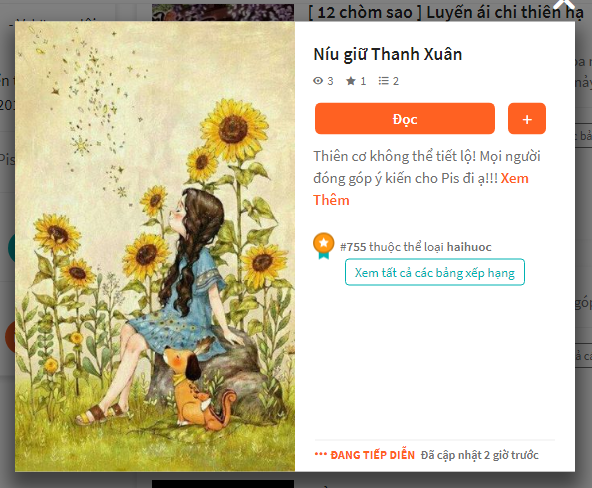592x488 pixels.
Task: Click the eye icon showing reads
Action: [x=318, y=81]
